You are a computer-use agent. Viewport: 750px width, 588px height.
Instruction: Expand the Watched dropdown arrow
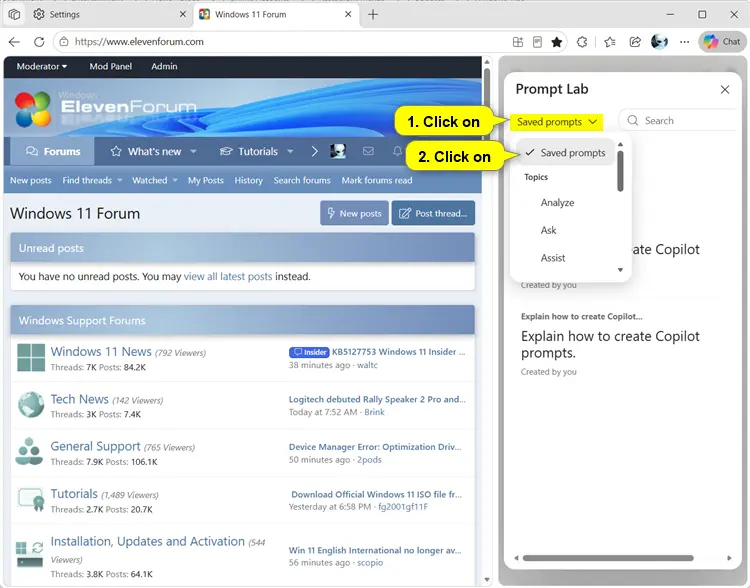point(175,180)
